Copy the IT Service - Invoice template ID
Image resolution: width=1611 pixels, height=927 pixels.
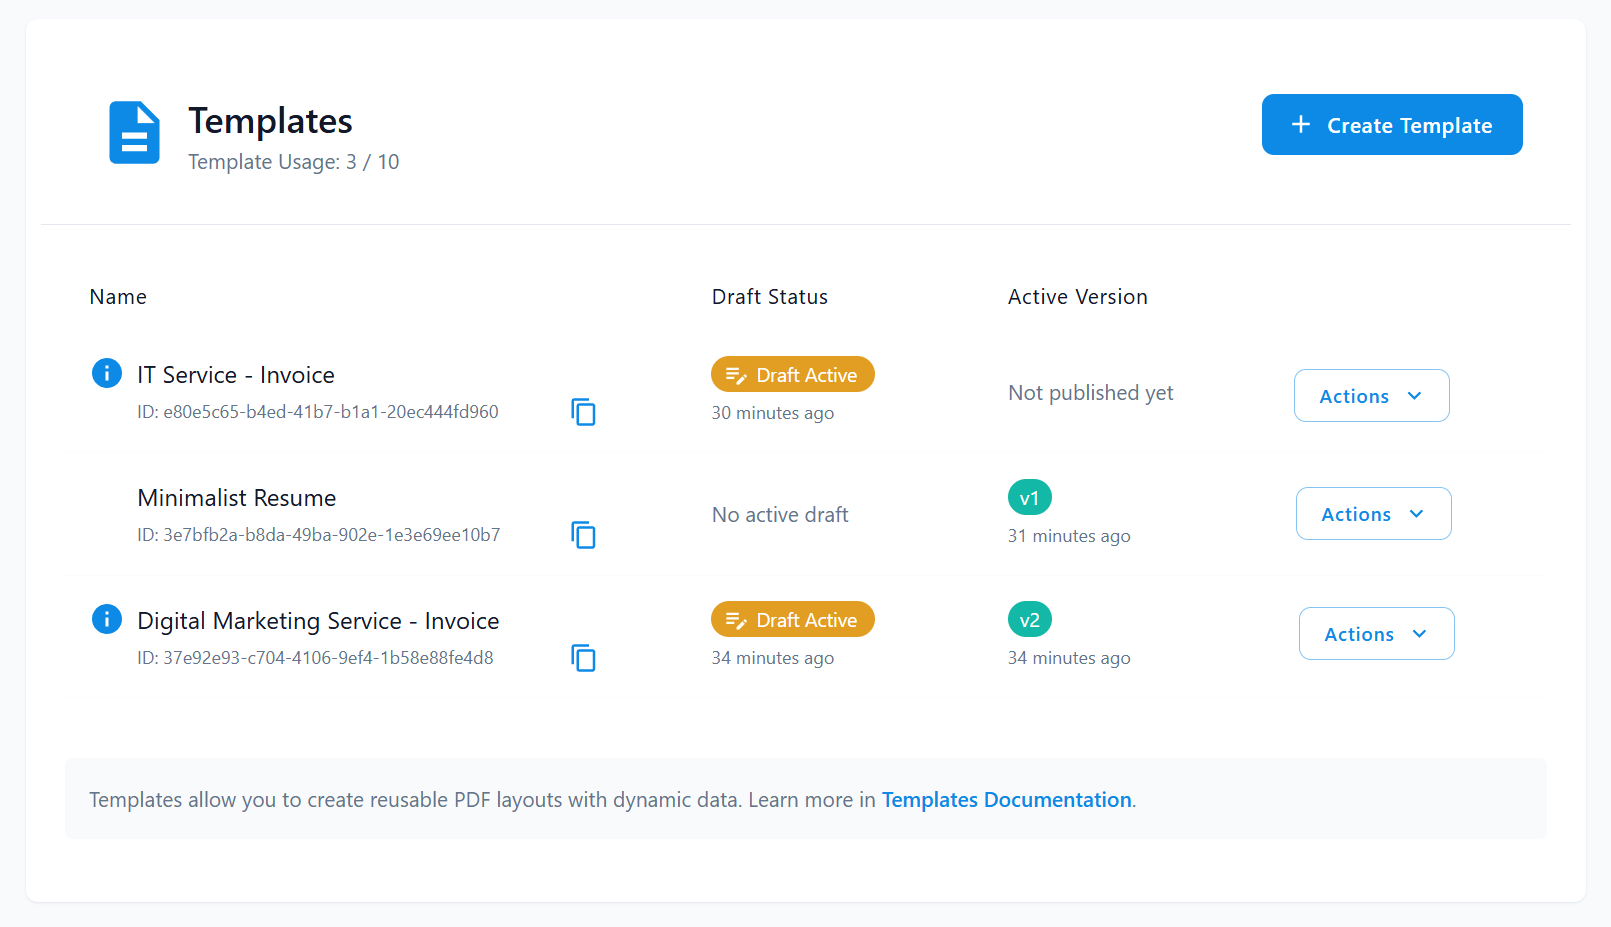pyautogui.click(x=584, y=411)
